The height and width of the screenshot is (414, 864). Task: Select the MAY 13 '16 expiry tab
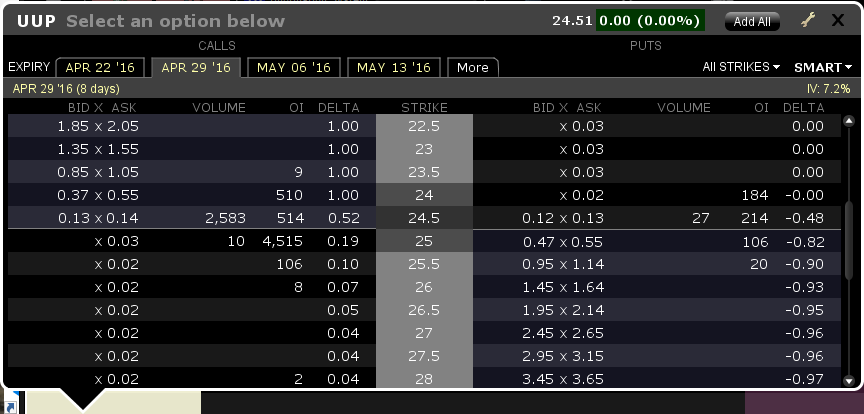coord(393,67)
